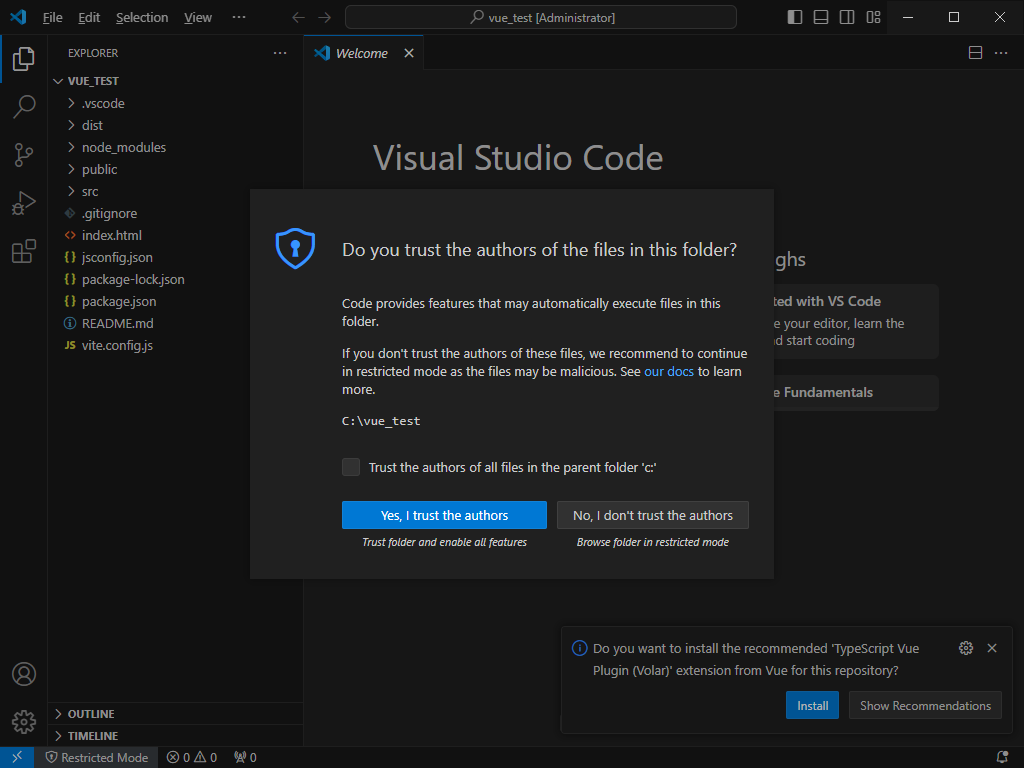Go forward with the right arrow
The width and height of the screenshot is (1024, 768).
click(x=325, y=18)
